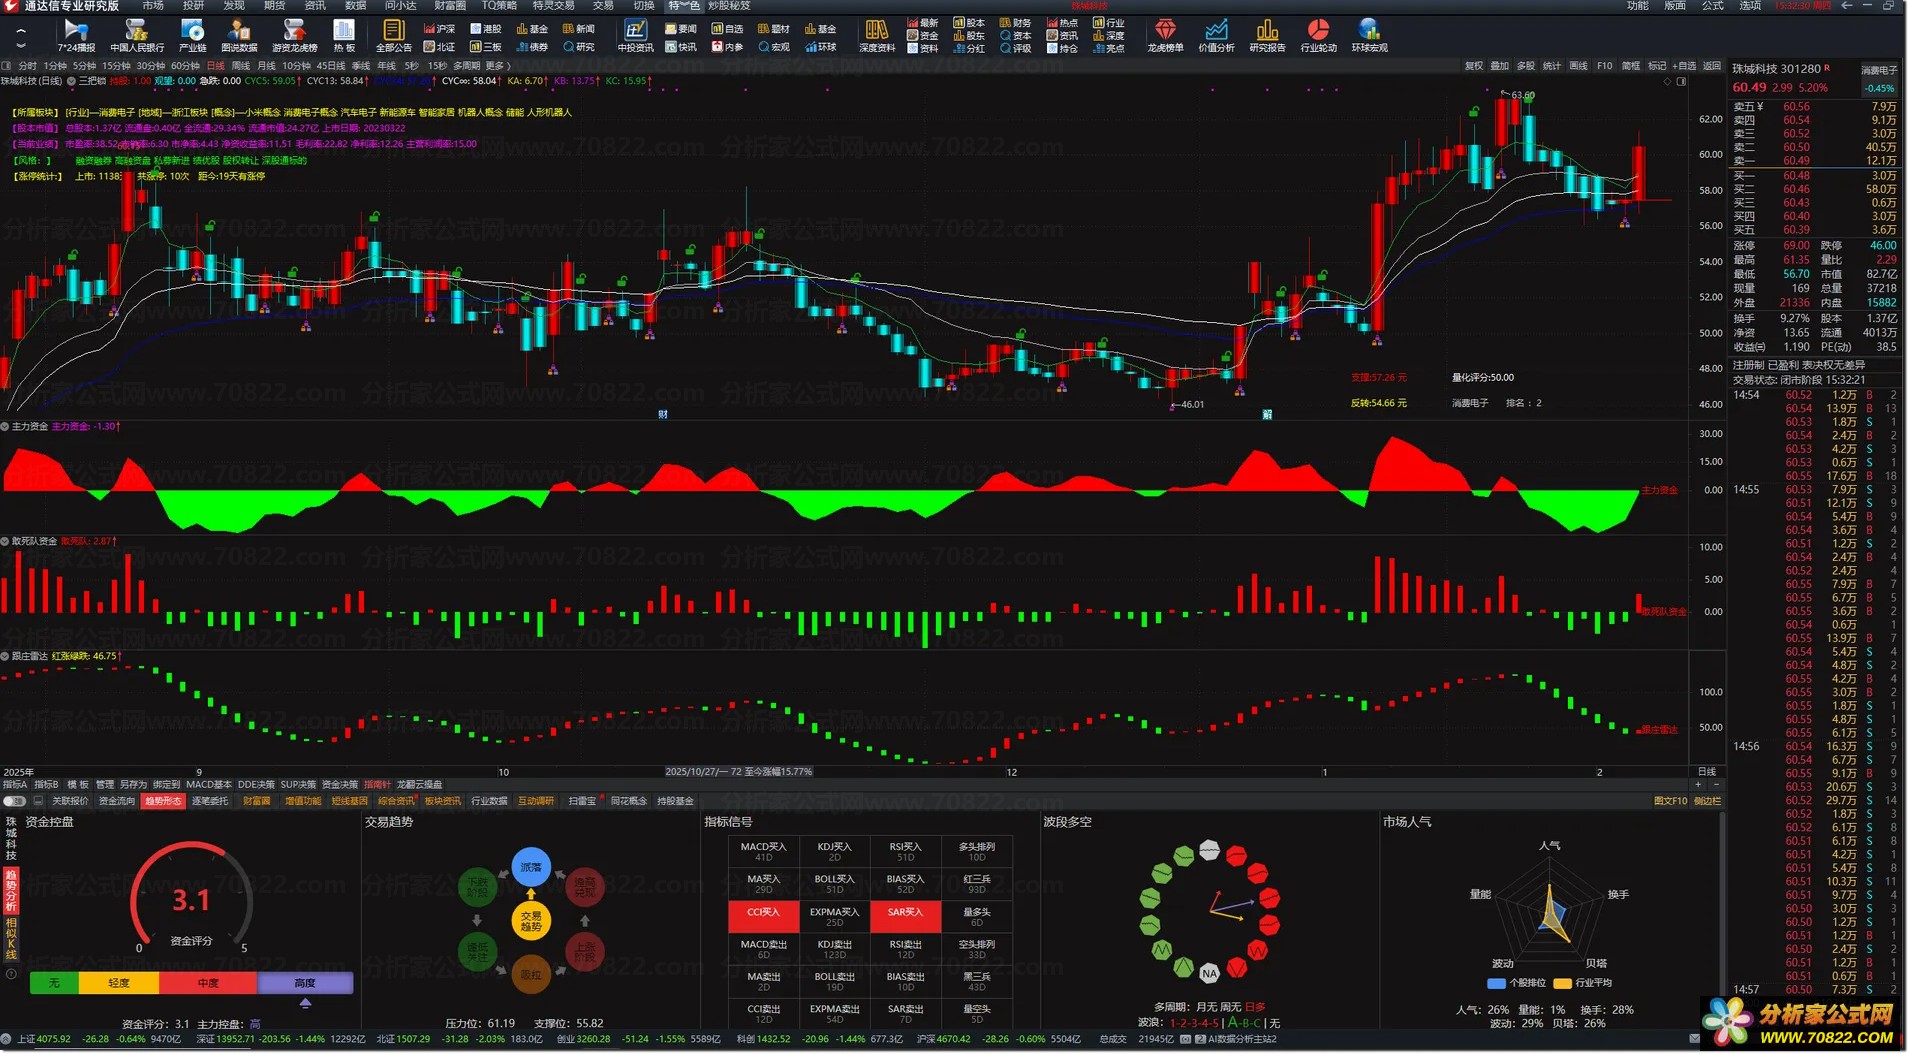
Task: Select the red 中度 control level segment
Action: [x=208, y=983]
